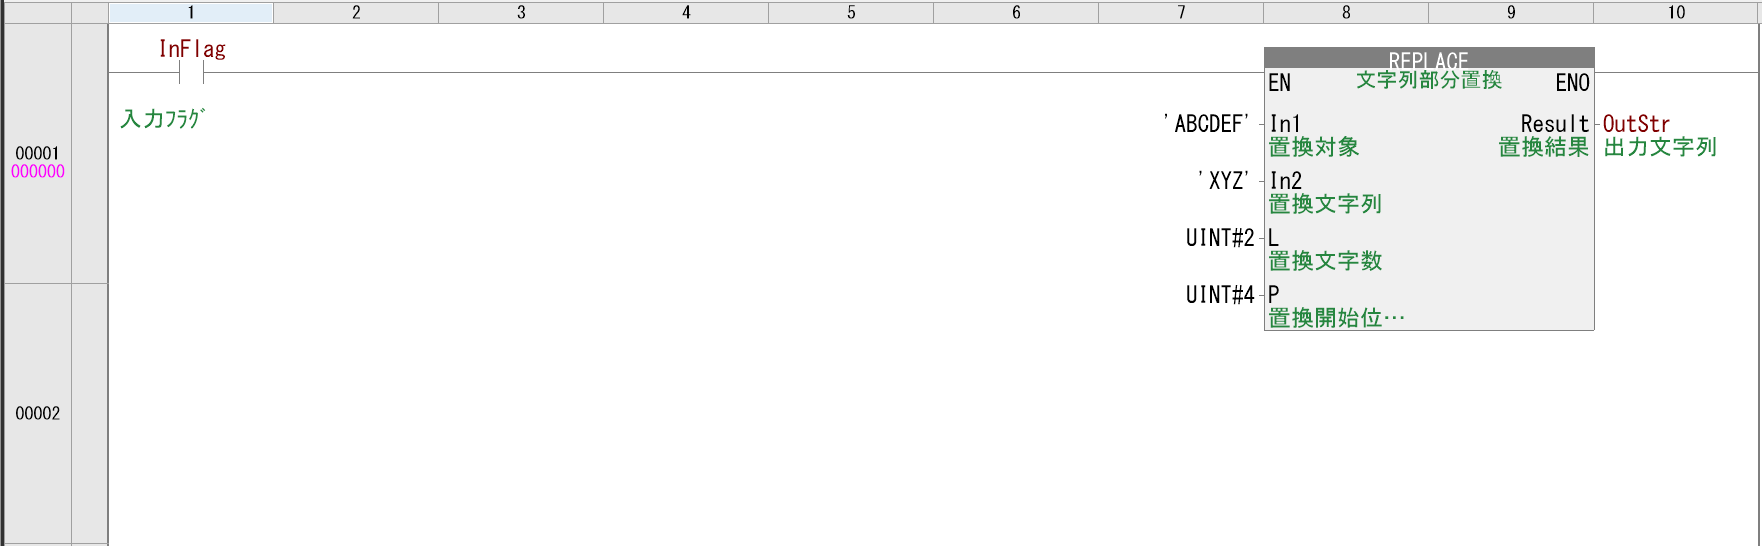
Task: Click column header 5
Action: tap(851, 13)
